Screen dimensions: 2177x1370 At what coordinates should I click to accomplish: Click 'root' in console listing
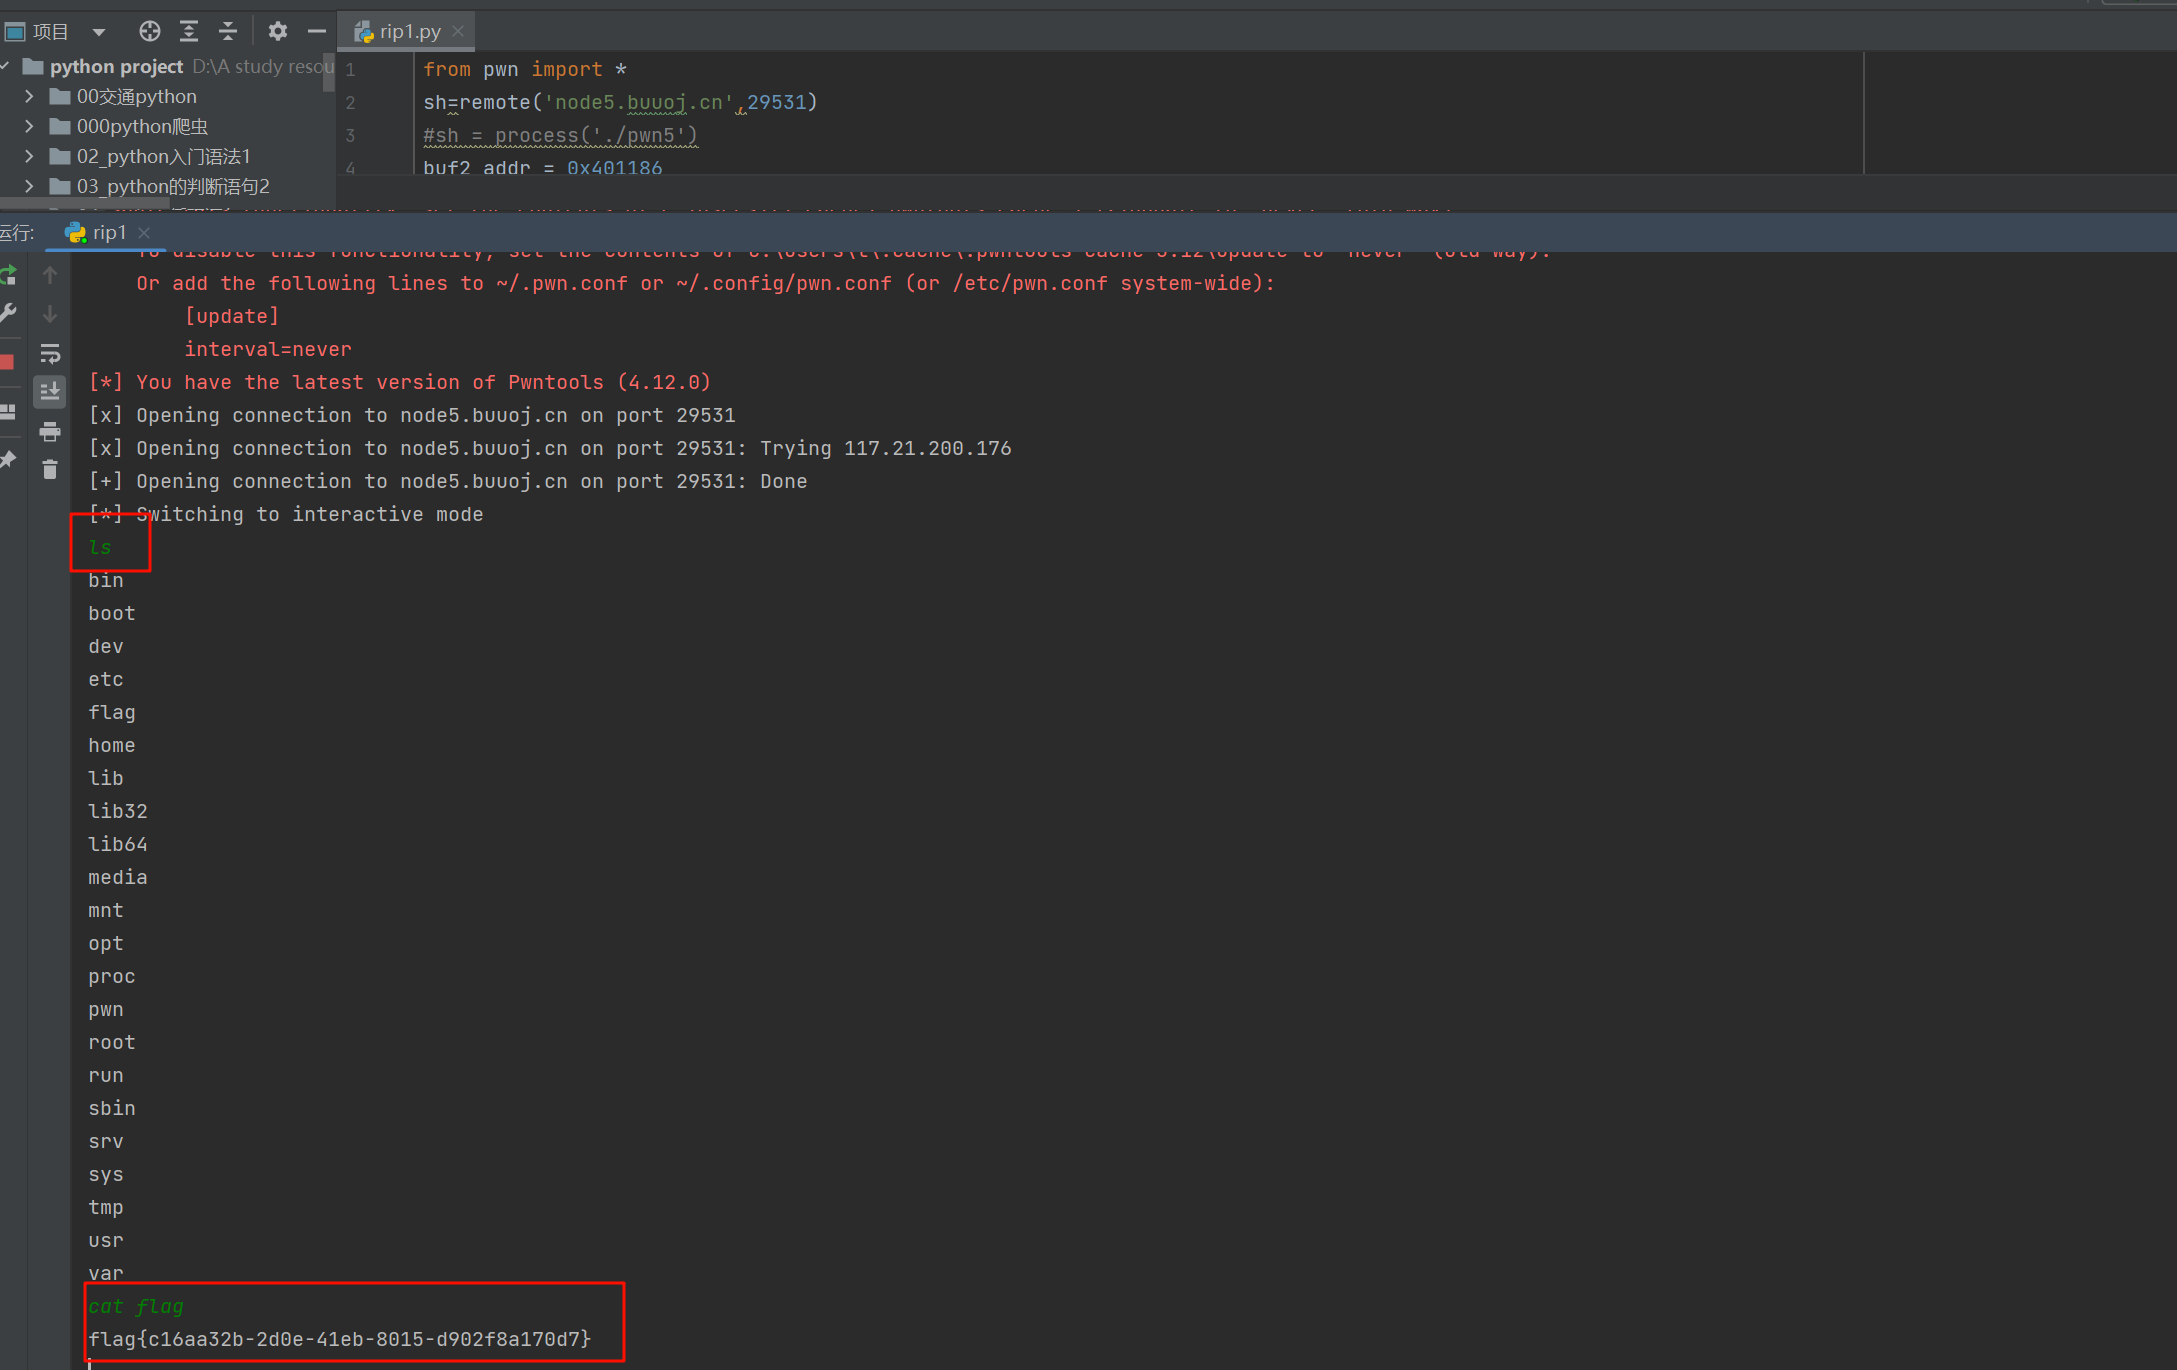(x=112, y=1042)
